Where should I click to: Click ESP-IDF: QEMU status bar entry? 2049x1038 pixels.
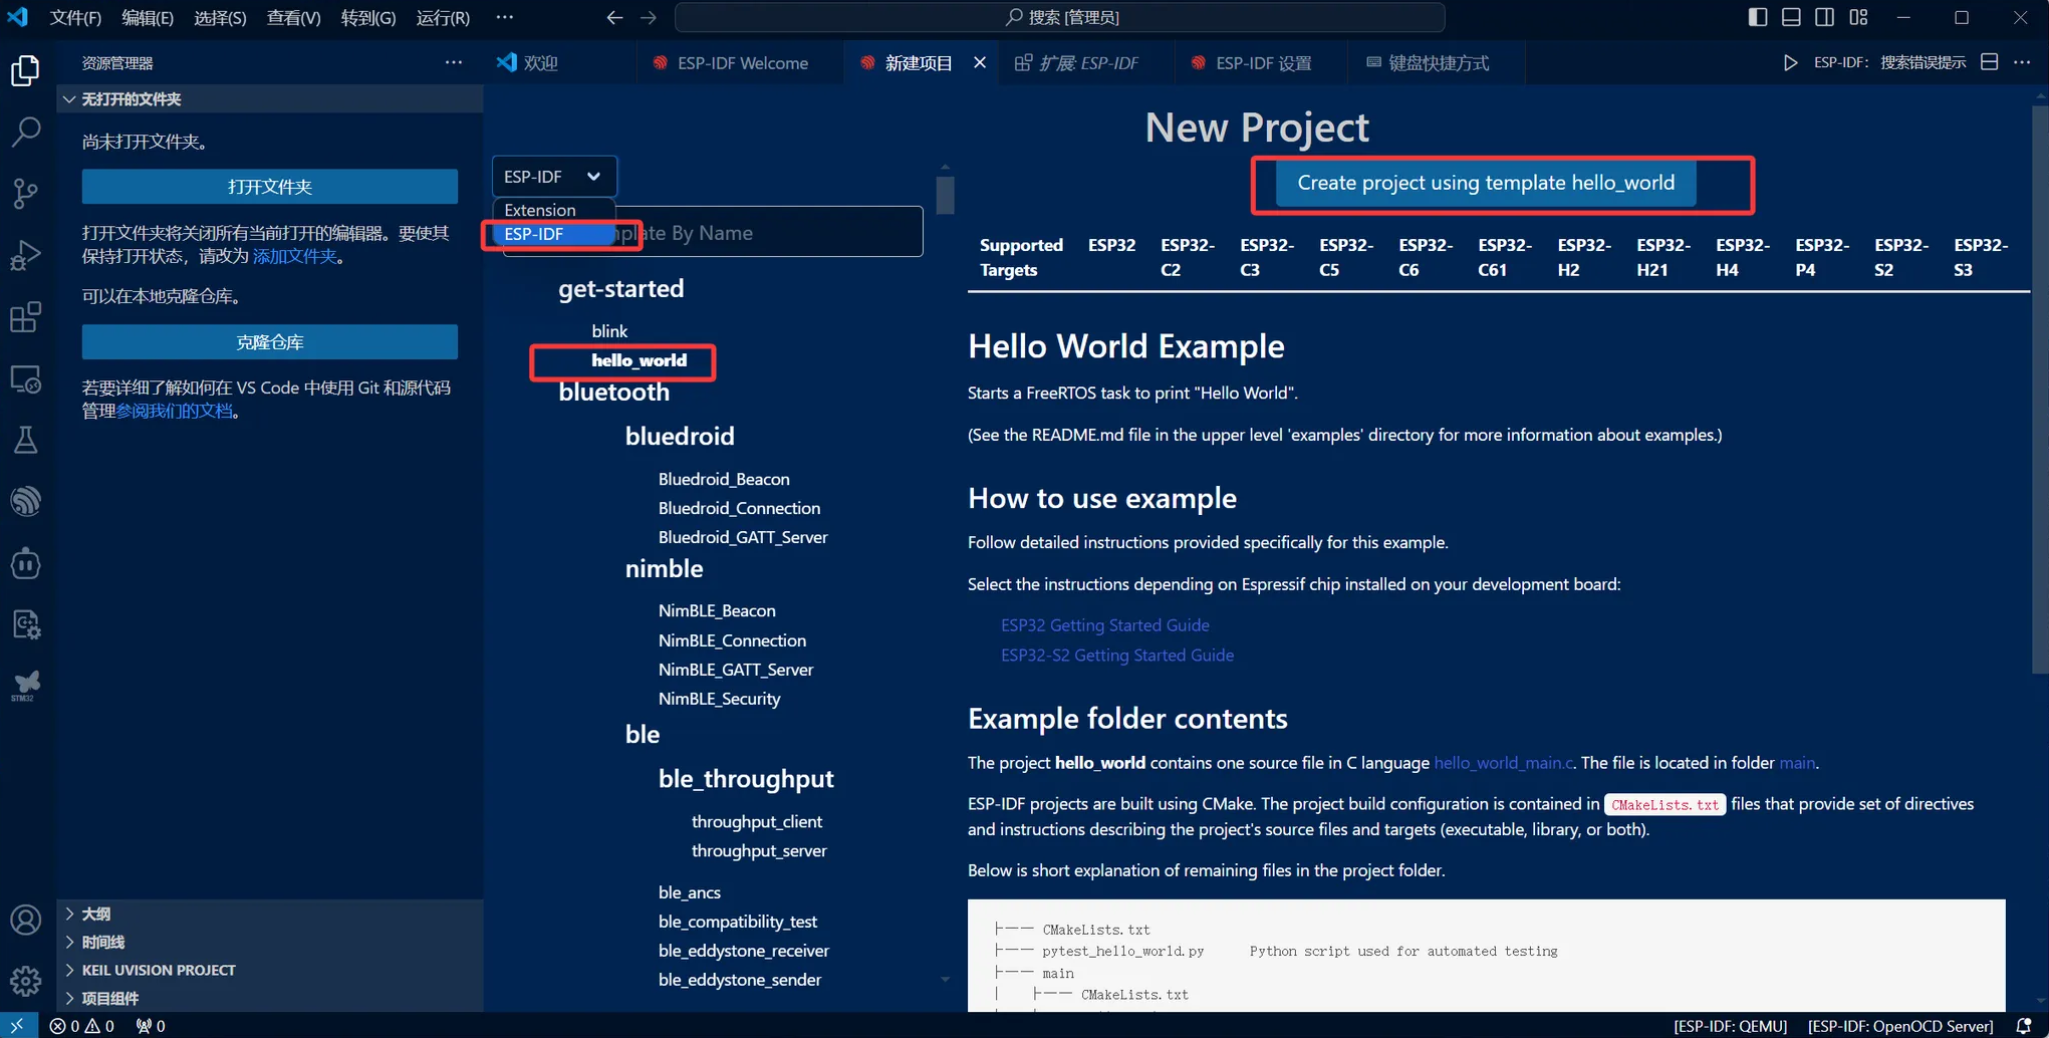[x=1730, y=1026]
